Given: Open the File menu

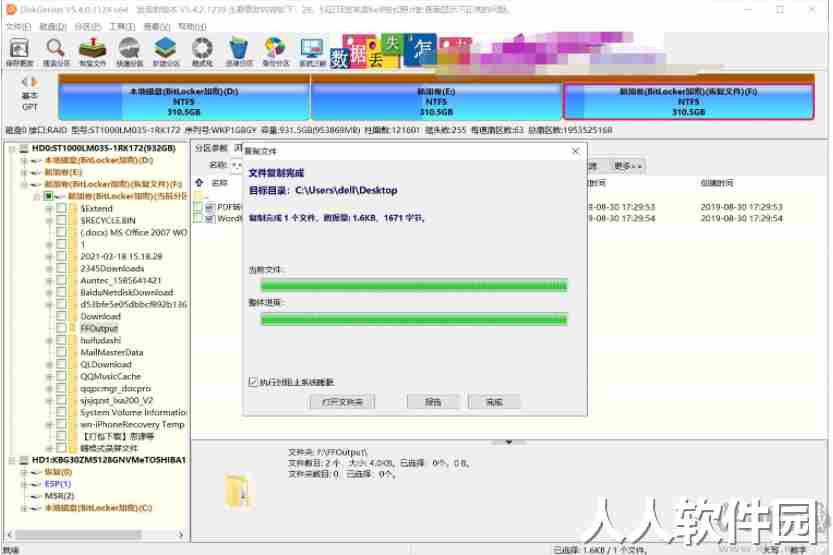Looking at the screenshot, I should [x=18, y=26].
